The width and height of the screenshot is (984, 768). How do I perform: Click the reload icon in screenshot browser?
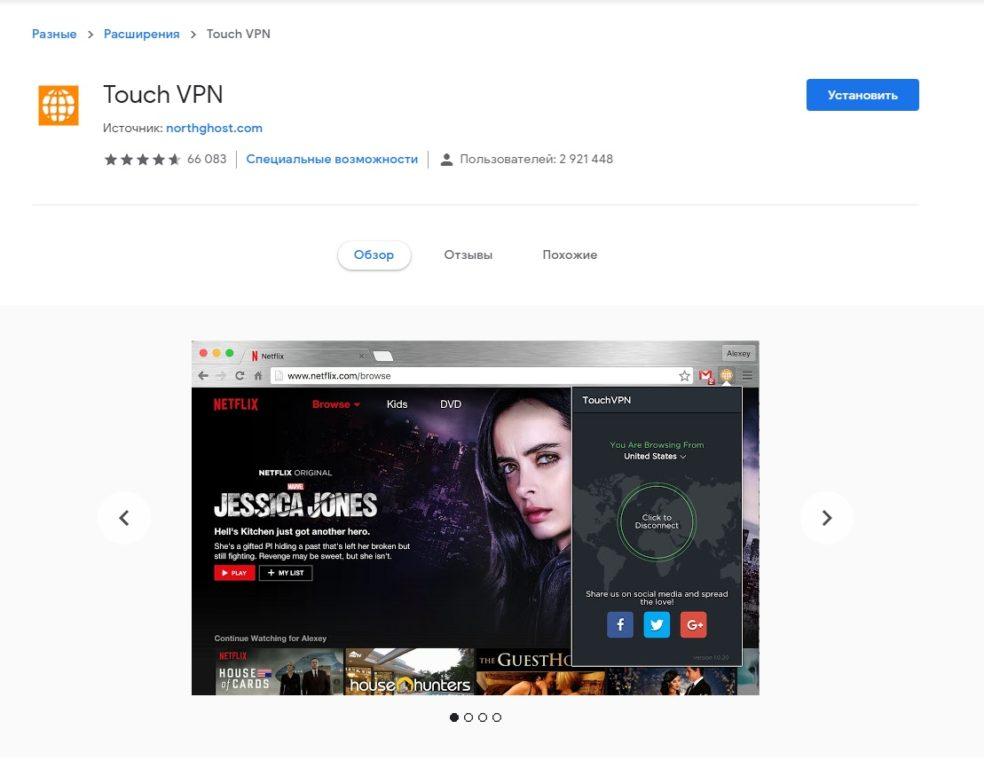(240, 376)
